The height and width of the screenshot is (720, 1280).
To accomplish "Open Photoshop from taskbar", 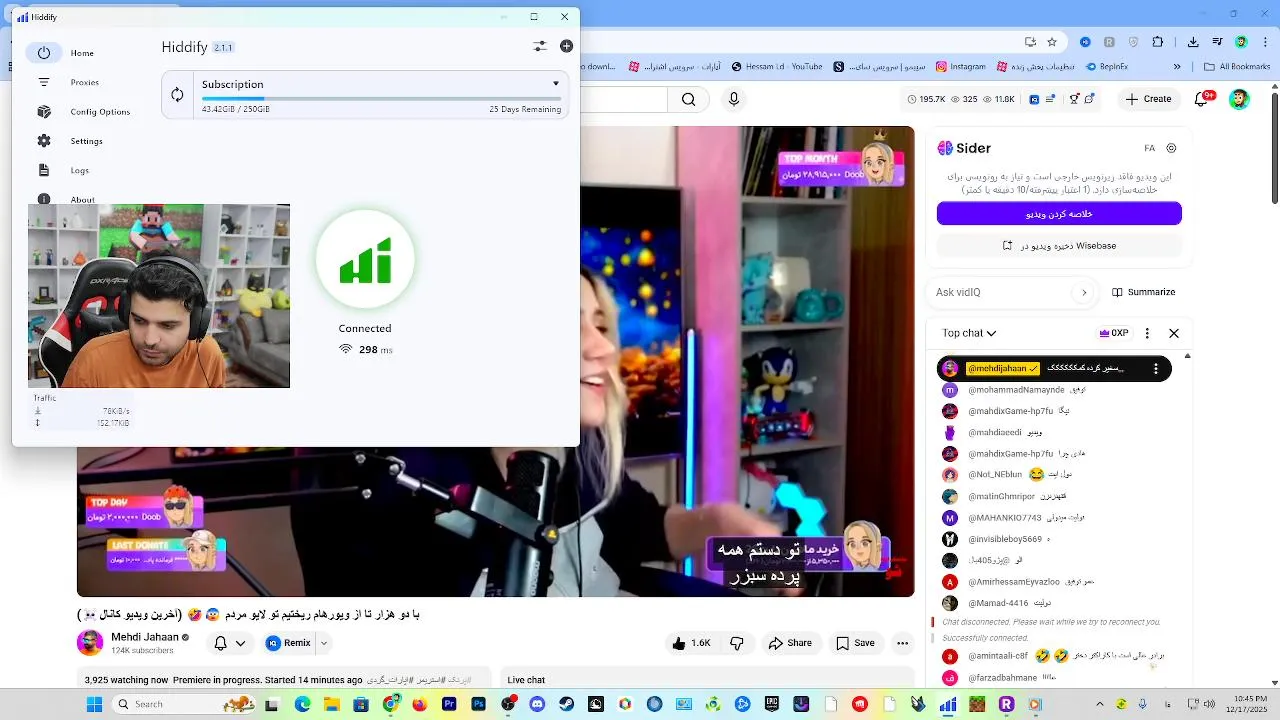I will pos(478,704).
